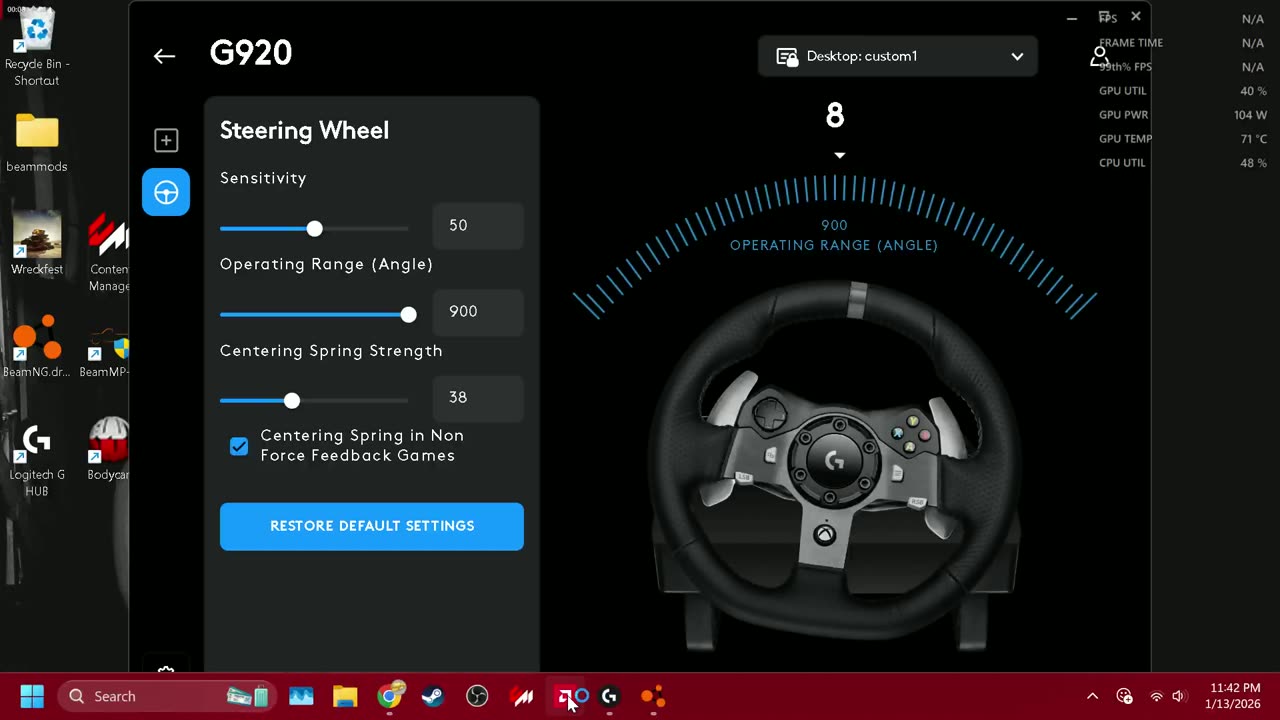Open the Windows Start menu
The width and height of the screenshot is (1280, 720).
(x=32, y=696)
